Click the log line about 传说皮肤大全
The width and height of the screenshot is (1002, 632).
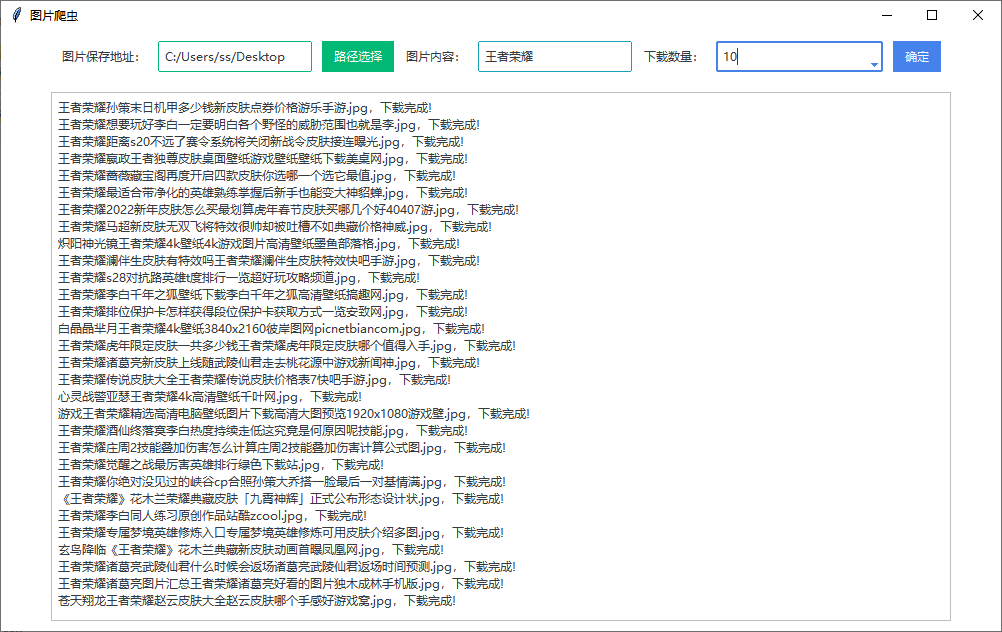[254, 380]
